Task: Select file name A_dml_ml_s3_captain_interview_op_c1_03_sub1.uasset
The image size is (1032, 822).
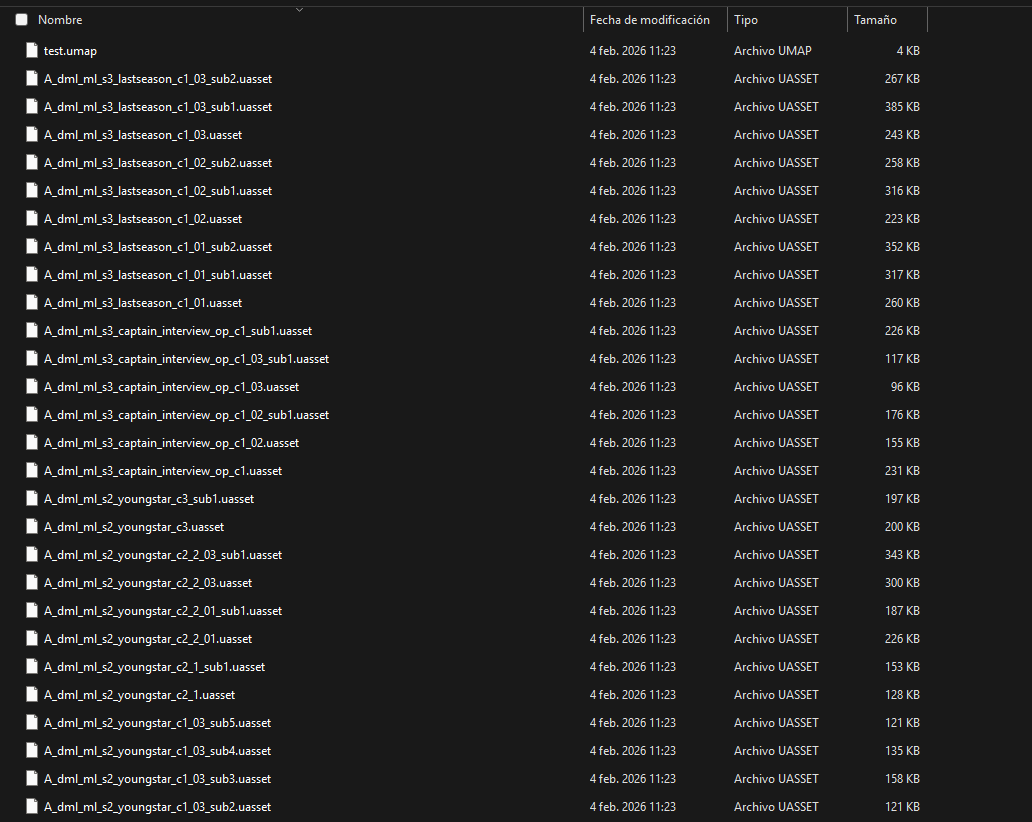Action: (x=186, y=359)
